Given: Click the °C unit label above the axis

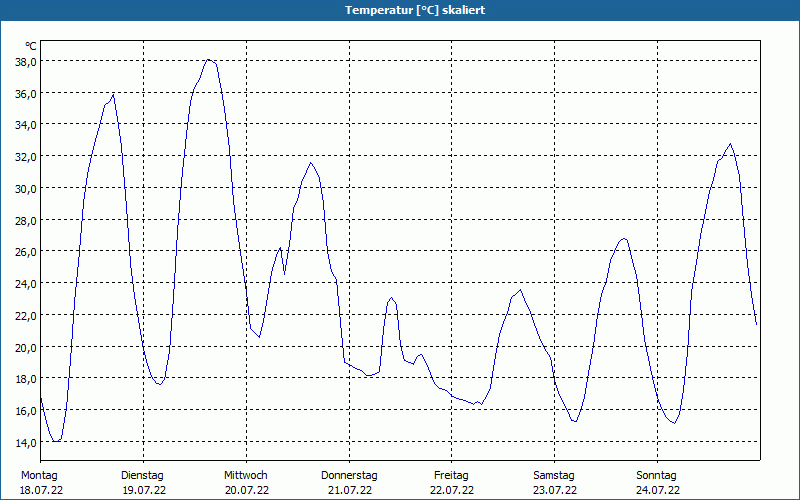Looking at the screenshot, I should tap(31, 46).
